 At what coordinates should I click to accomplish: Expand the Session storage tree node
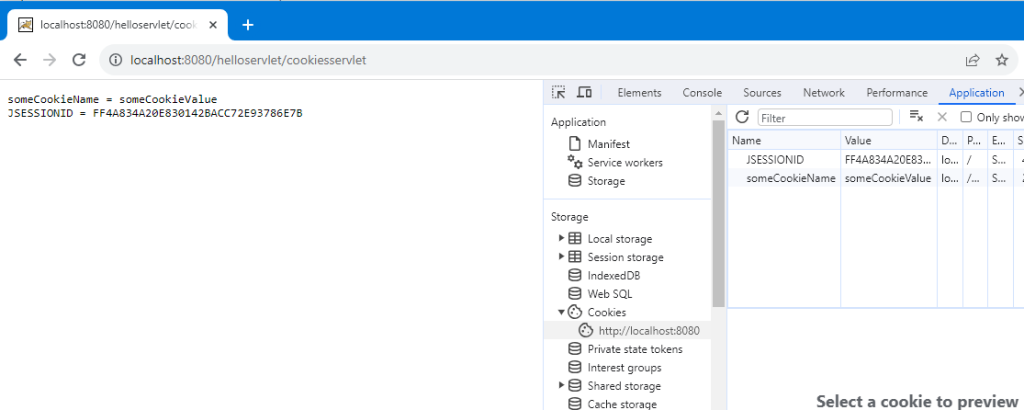pos(562,257)
